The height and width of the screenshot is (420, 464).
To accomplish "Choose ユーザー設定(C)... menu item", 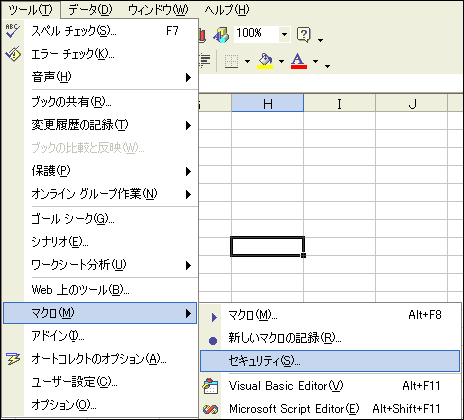I will point(100,382).
